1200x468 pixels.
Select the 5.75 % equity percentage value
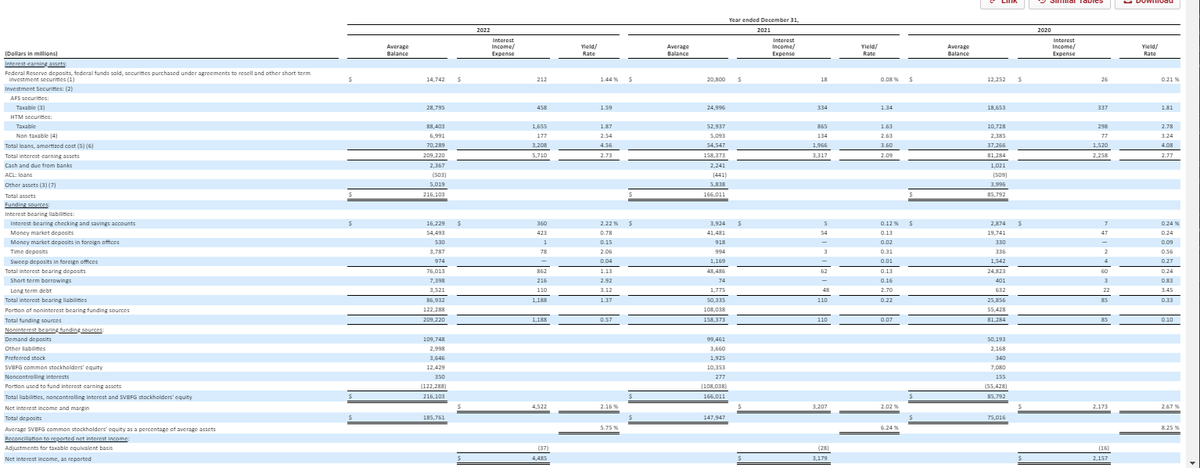coord(611,427)
